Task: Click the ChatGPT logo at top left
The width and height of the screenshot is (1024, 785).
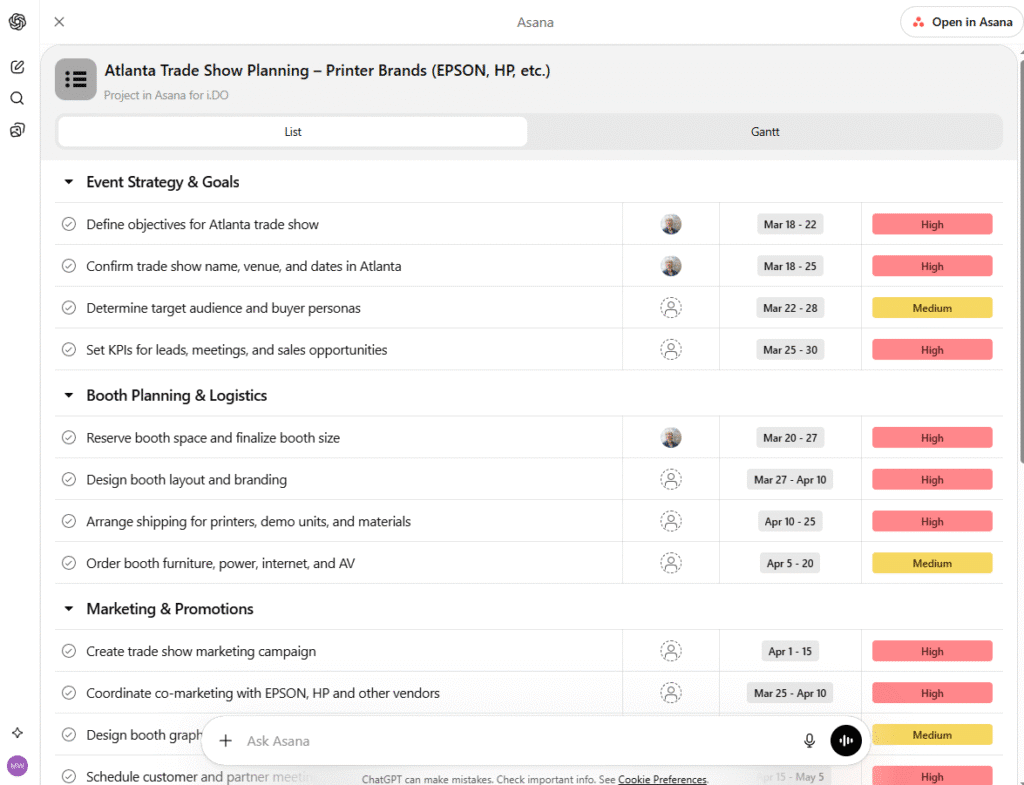Action: 16,22
